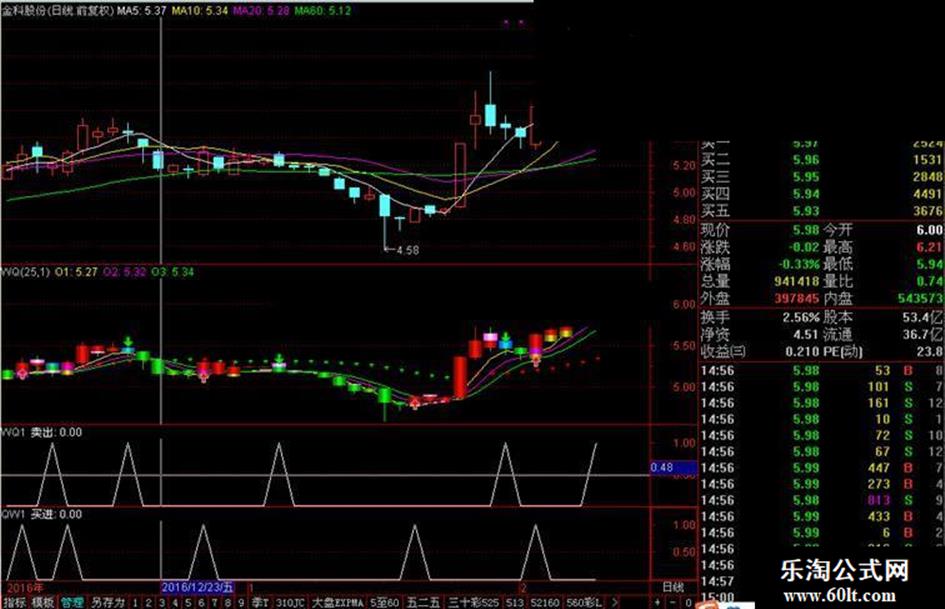The width and height of the screenshot is (945, 609).
Task: Click the 今开 value 6.00
Action: click(x=930, y=230)
